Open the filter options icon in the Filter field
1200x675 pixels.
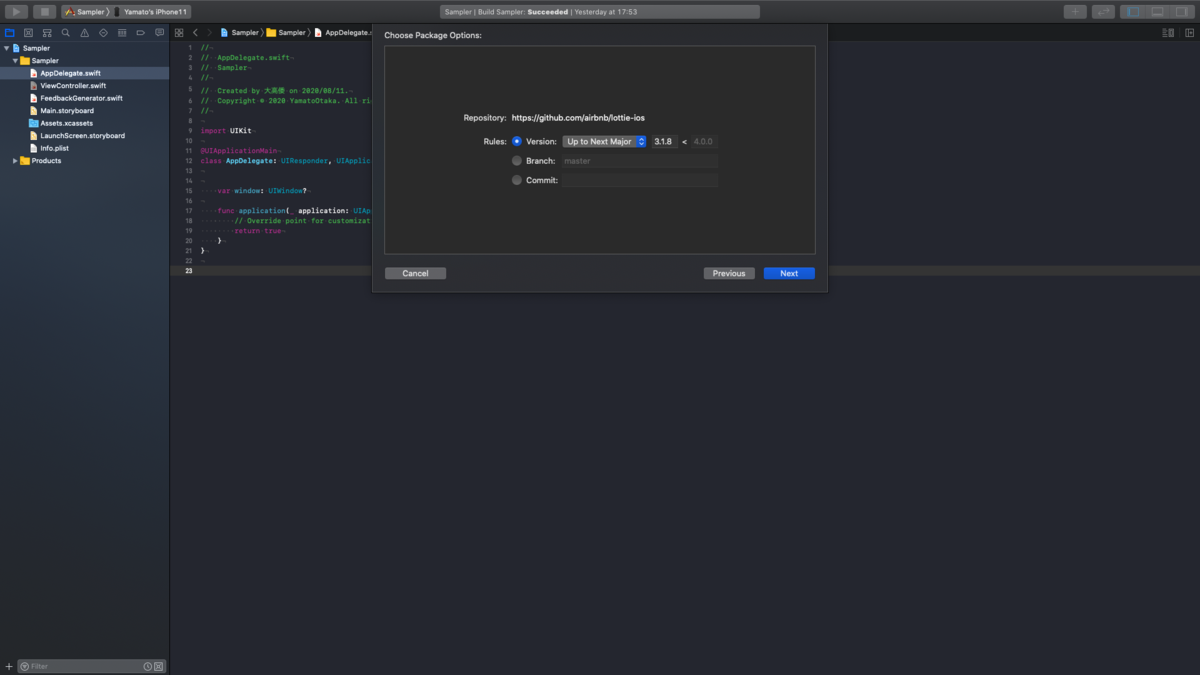click(x=25, y=666)
